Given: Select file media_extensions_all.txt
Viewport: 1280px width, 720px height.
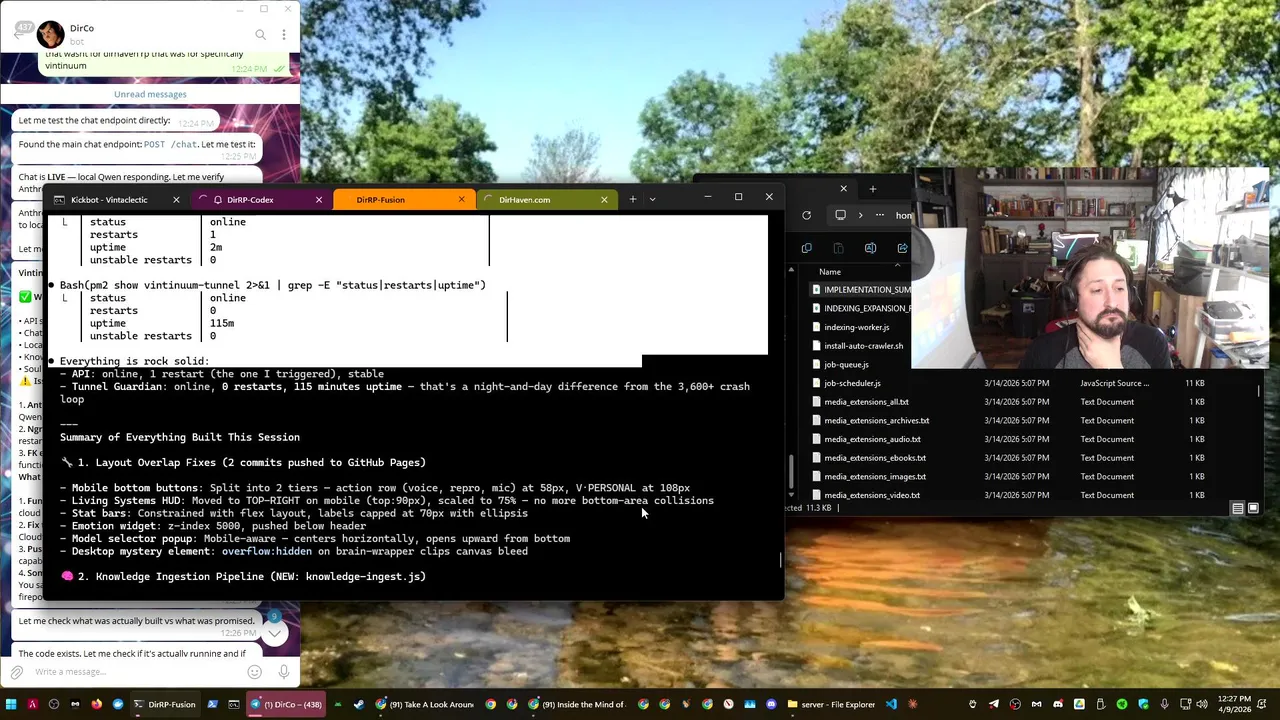Looking at the screenshot, I should click(866, 402).
